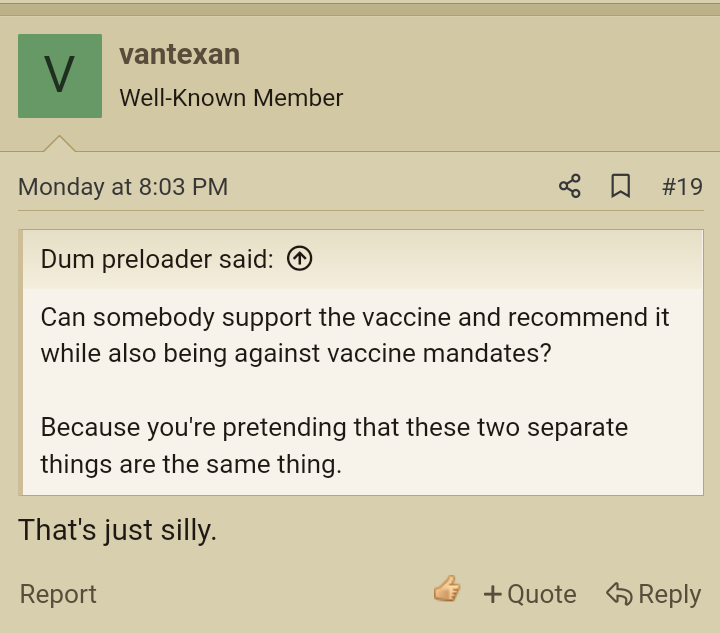Click the pointer notch below the avatar
The height and width of the screenshot is (633, 720).
click(60, 144)
